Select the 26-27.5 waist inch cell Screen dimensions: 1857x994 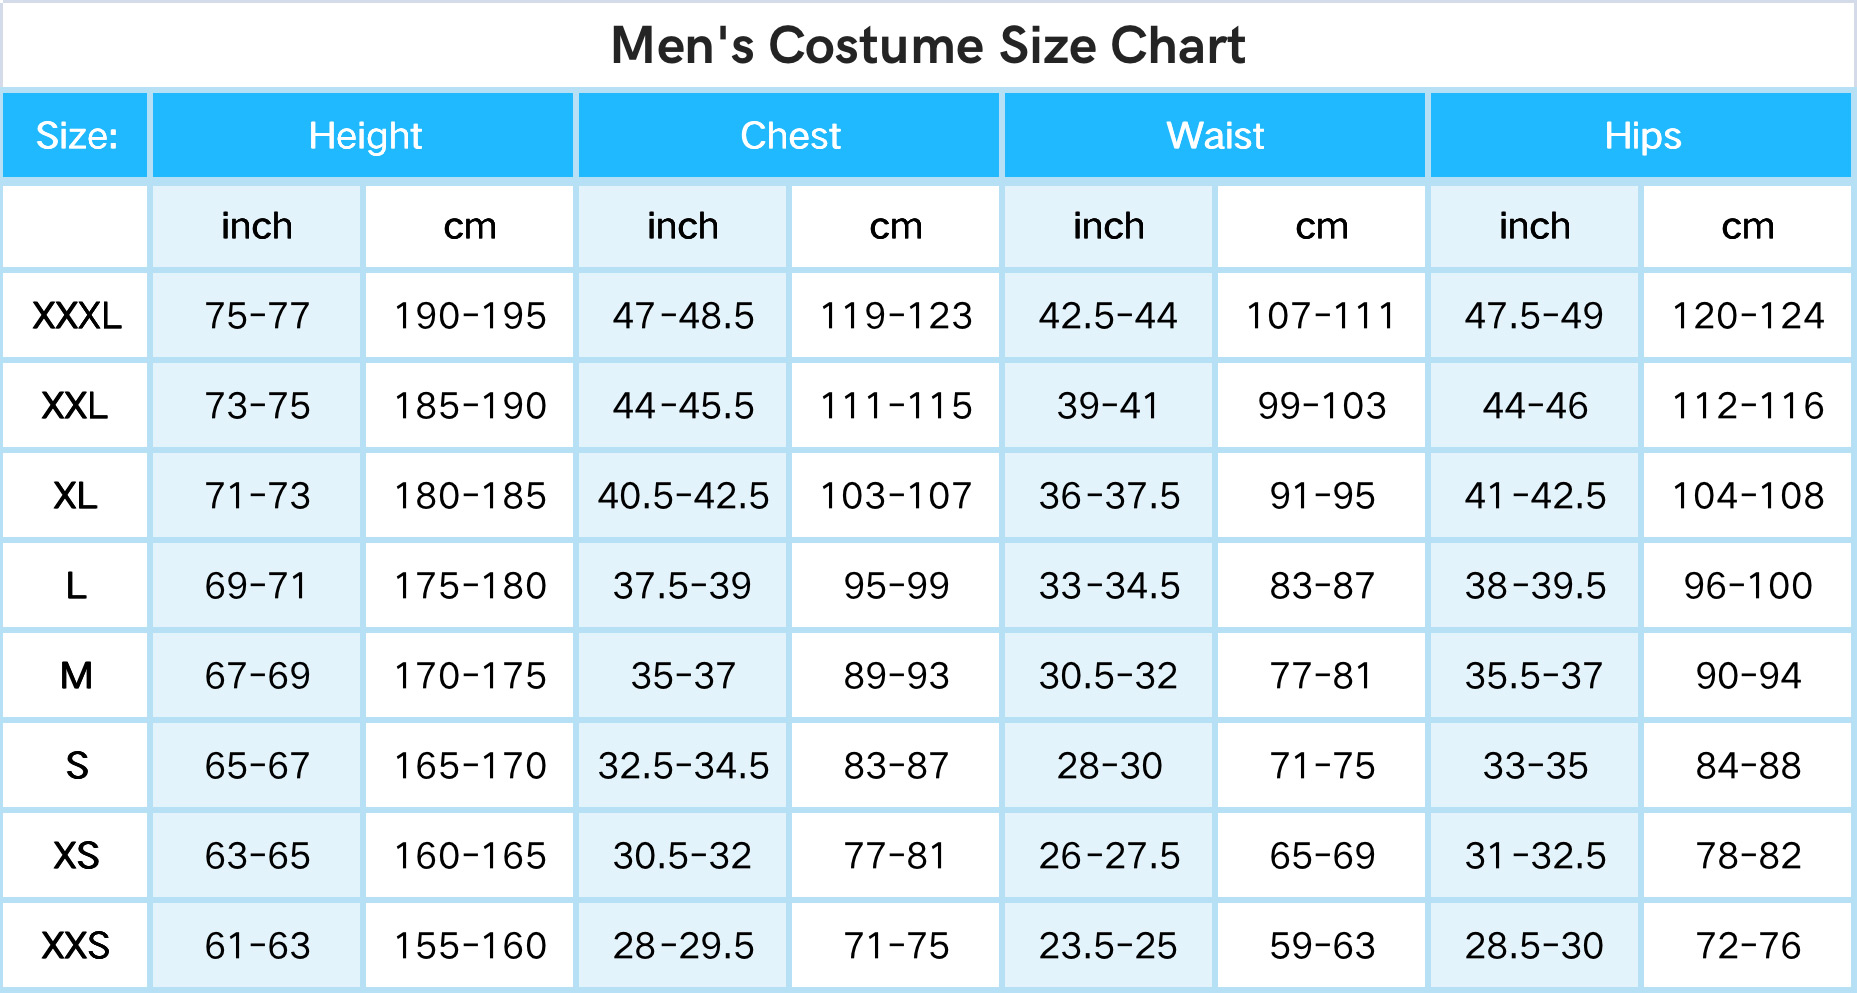[x=1109, y=856]
